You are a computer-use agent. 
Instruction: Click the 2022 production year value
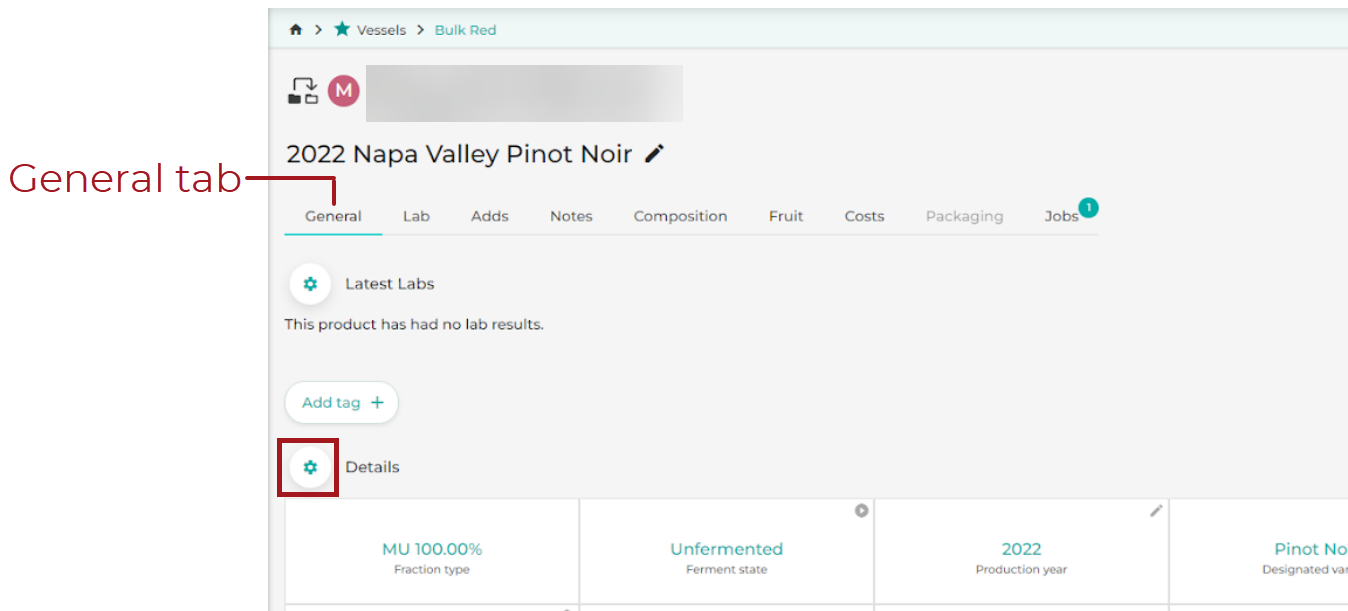click(x=1021, y=549)
